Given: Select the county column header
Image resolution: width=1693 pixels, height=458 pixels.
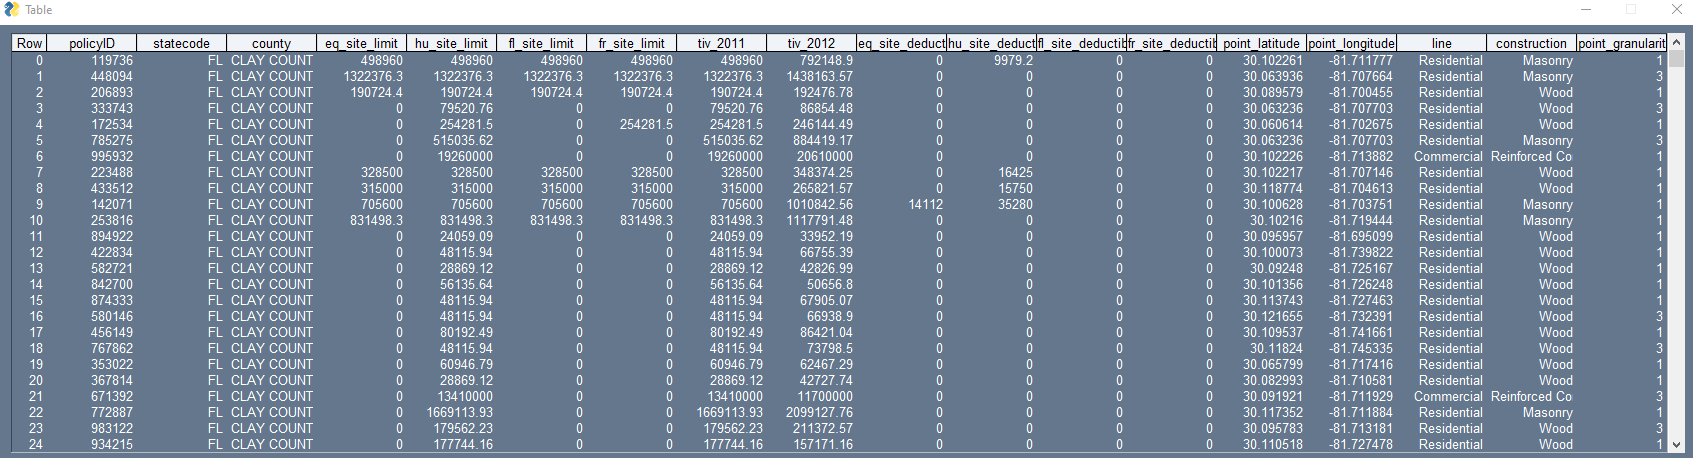Looking at the screenshot, I should [271, 43].
